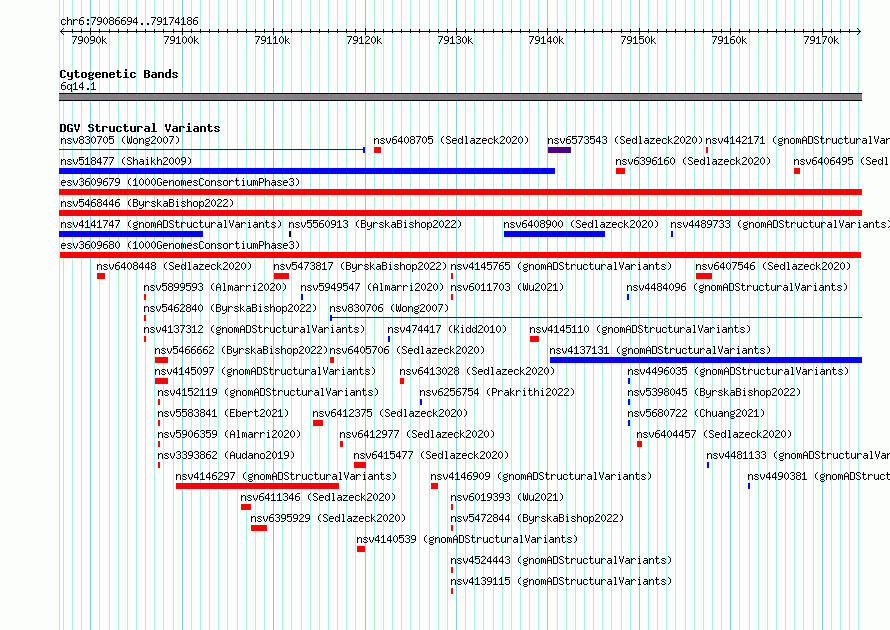
Task: Open nsv4137312 gnomAD label
Action: [254, 329]
